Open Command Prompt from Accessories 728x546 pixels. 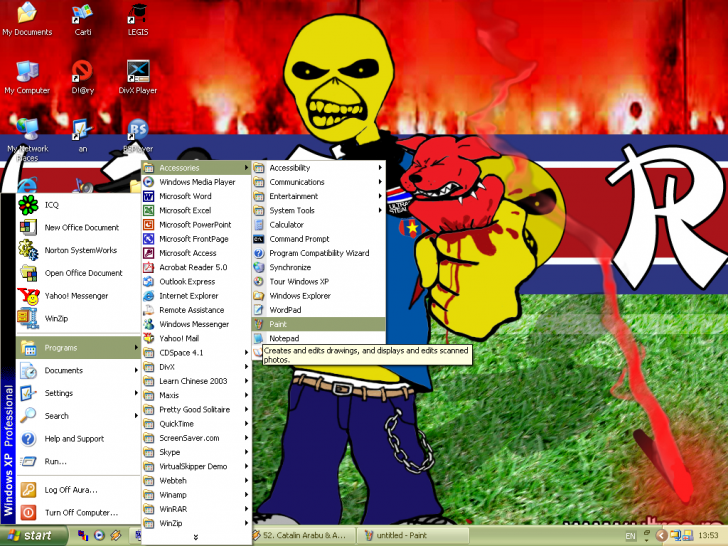[x=318, y=239]
